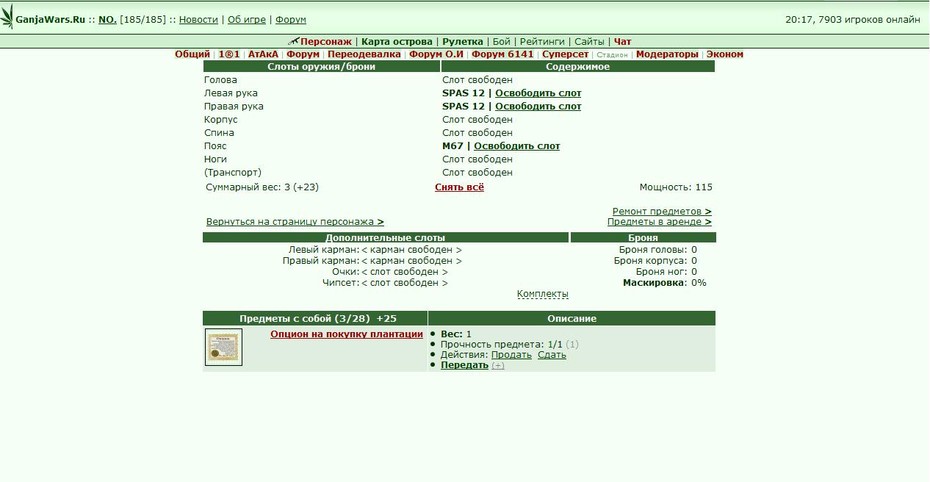Free the Правая рука slot
This screenshot has height=482, width=930.
pyautogui.click(x=538, y=106)
